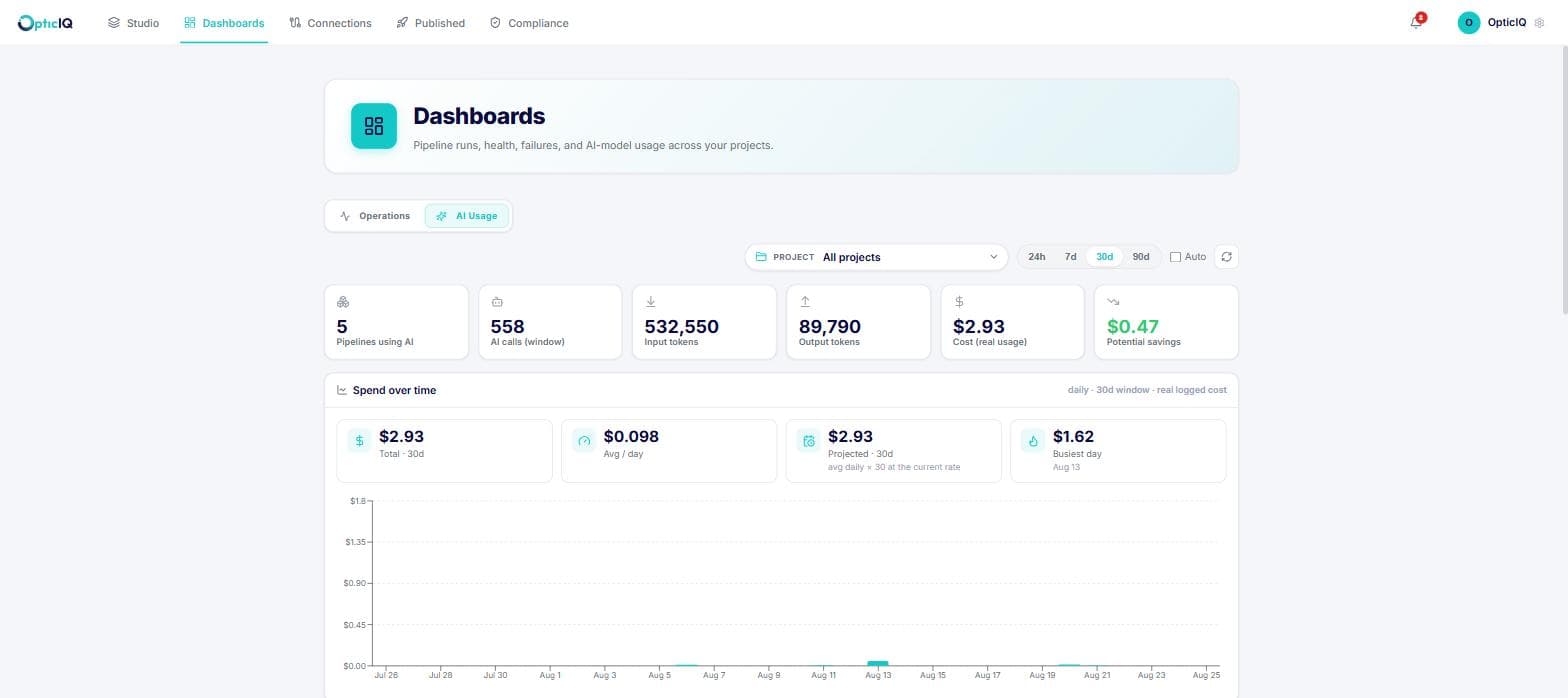Click the $0.098 Avg / day value
Image resolution: width=1568 pixels, height=698 pixels.
pos(631,436)
